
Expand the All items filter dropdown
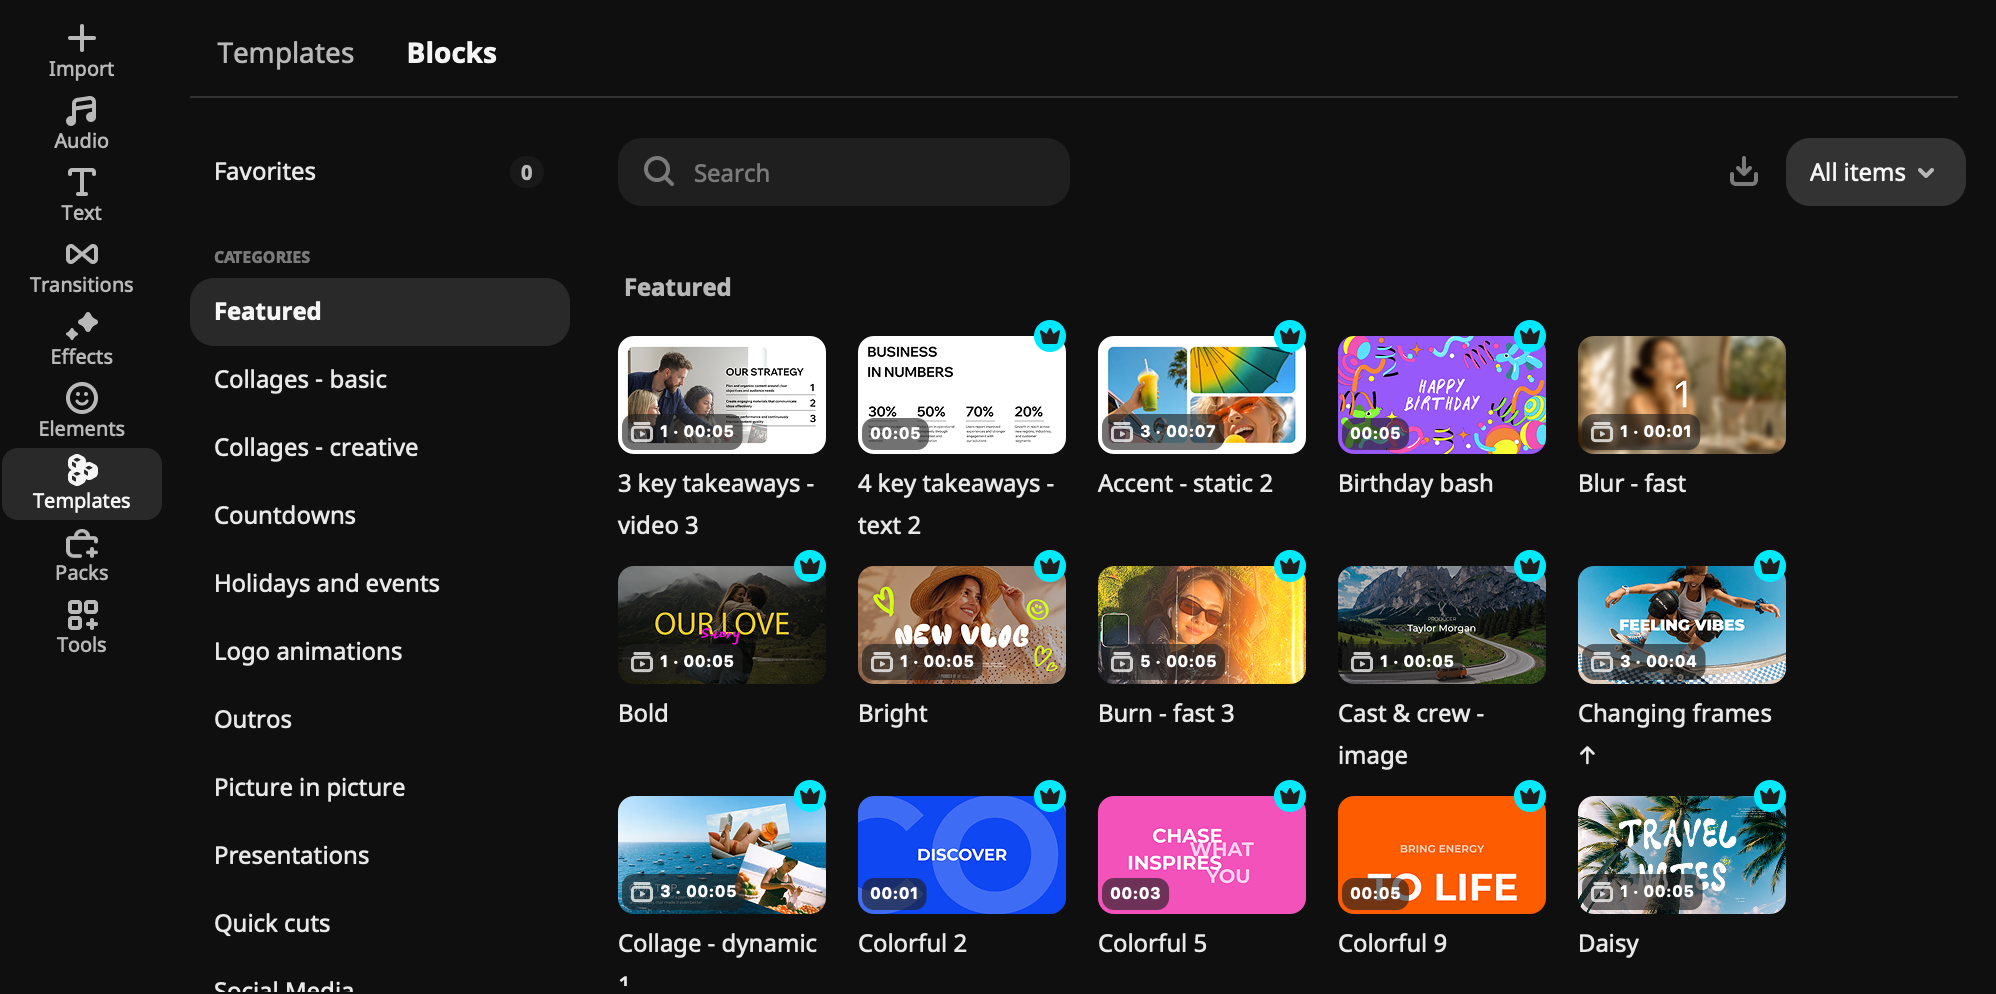click(x=1875, y=172)
